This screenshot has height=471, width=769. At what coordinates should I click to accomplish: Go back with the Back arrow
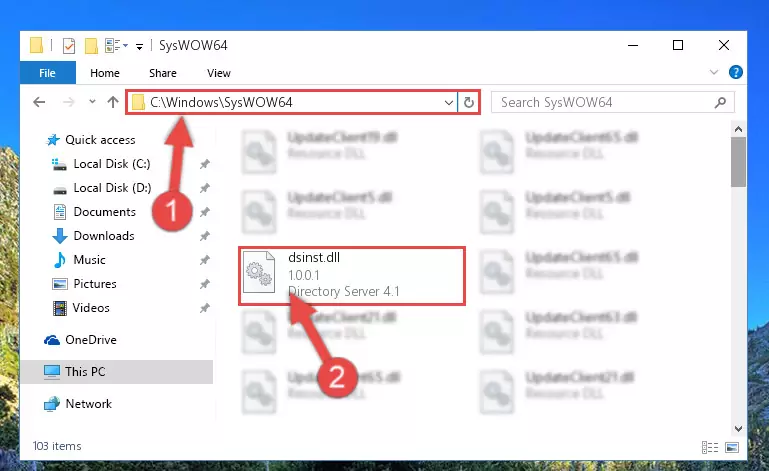[x=39, y=102]
